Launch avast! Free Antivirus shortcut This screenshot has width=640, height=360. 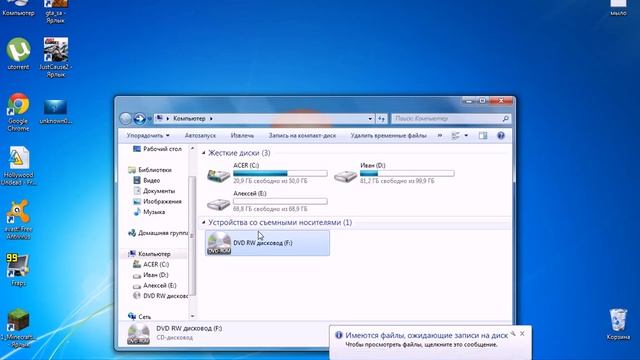point(18,211)
